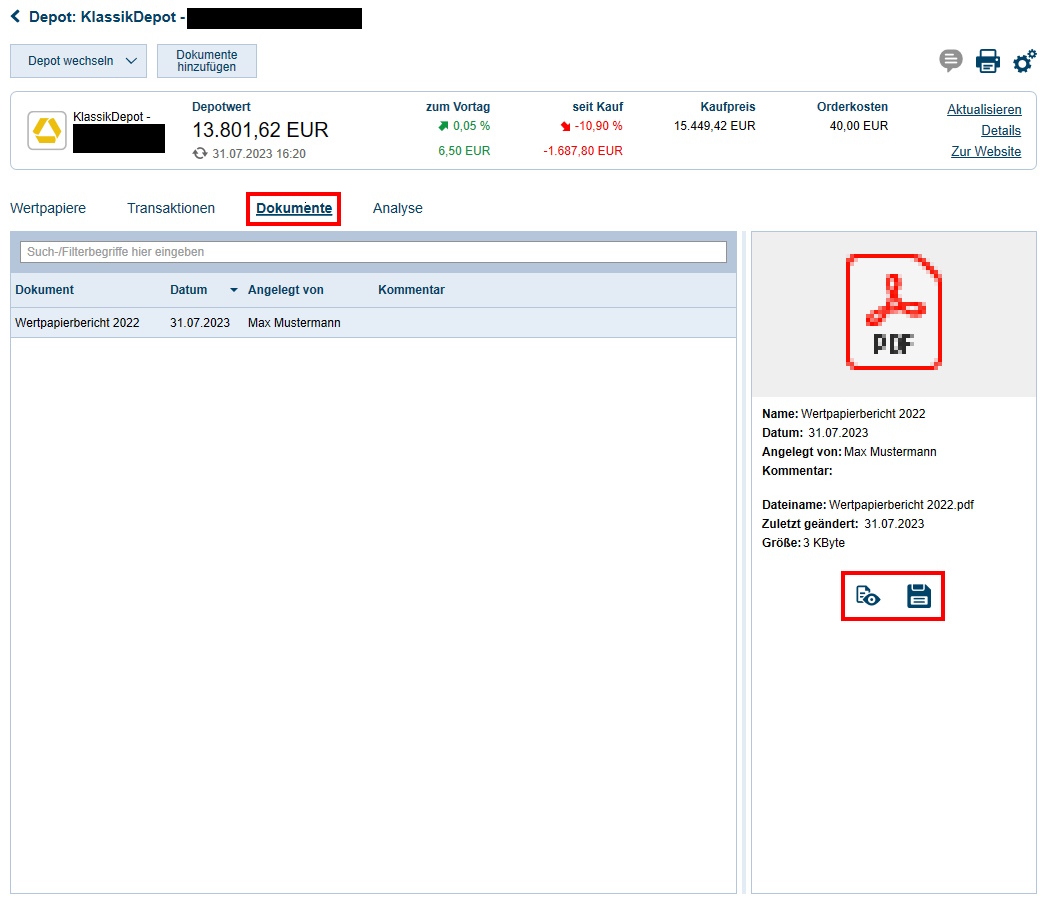Click the back arrow next to Depot title
Viewport: 1042px width, 900px height.
coord(16,17)
